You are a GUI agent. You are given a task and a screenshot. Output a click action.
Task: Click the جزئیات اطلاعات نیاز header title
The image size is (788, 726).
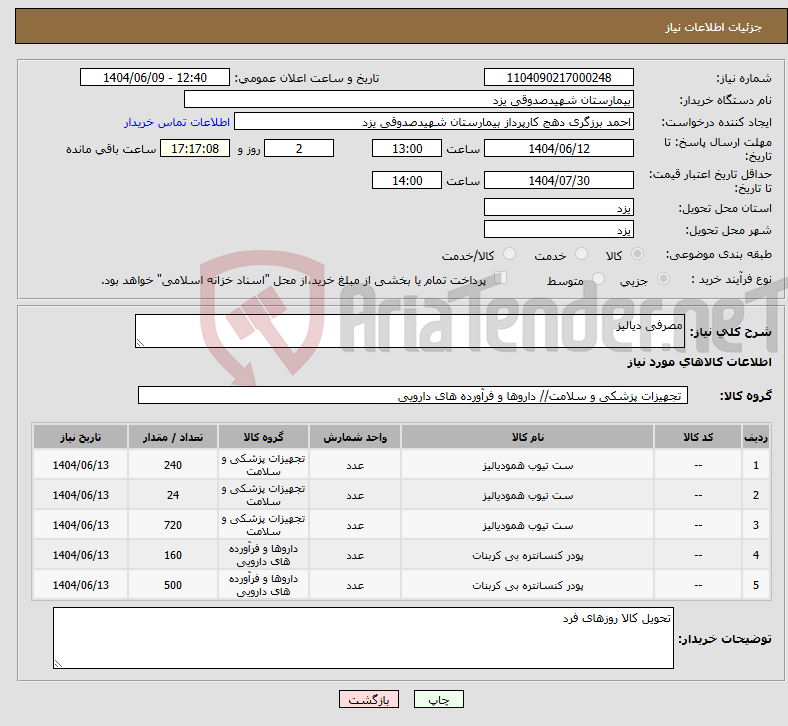[714, 27]
